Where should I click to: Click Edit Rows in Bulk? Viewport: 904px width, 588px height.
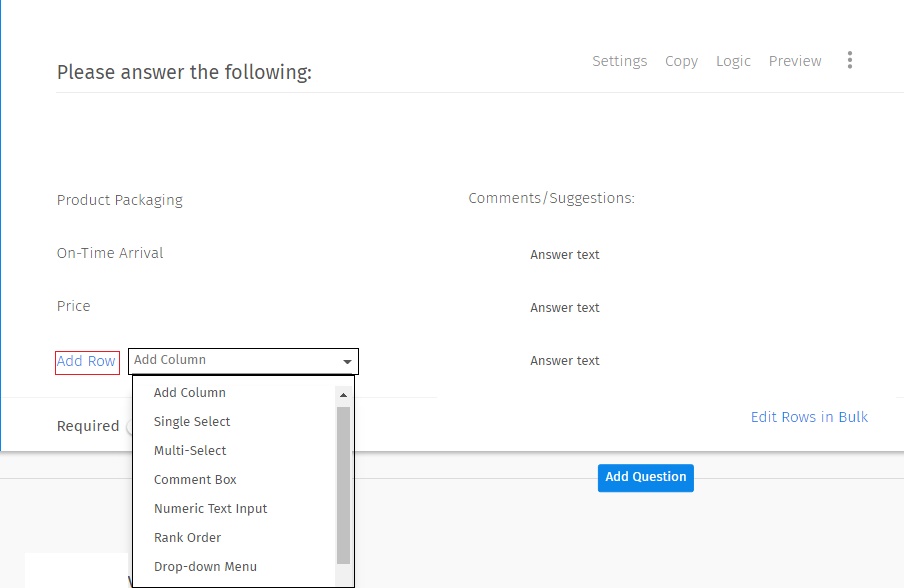(x=809, y=417)
